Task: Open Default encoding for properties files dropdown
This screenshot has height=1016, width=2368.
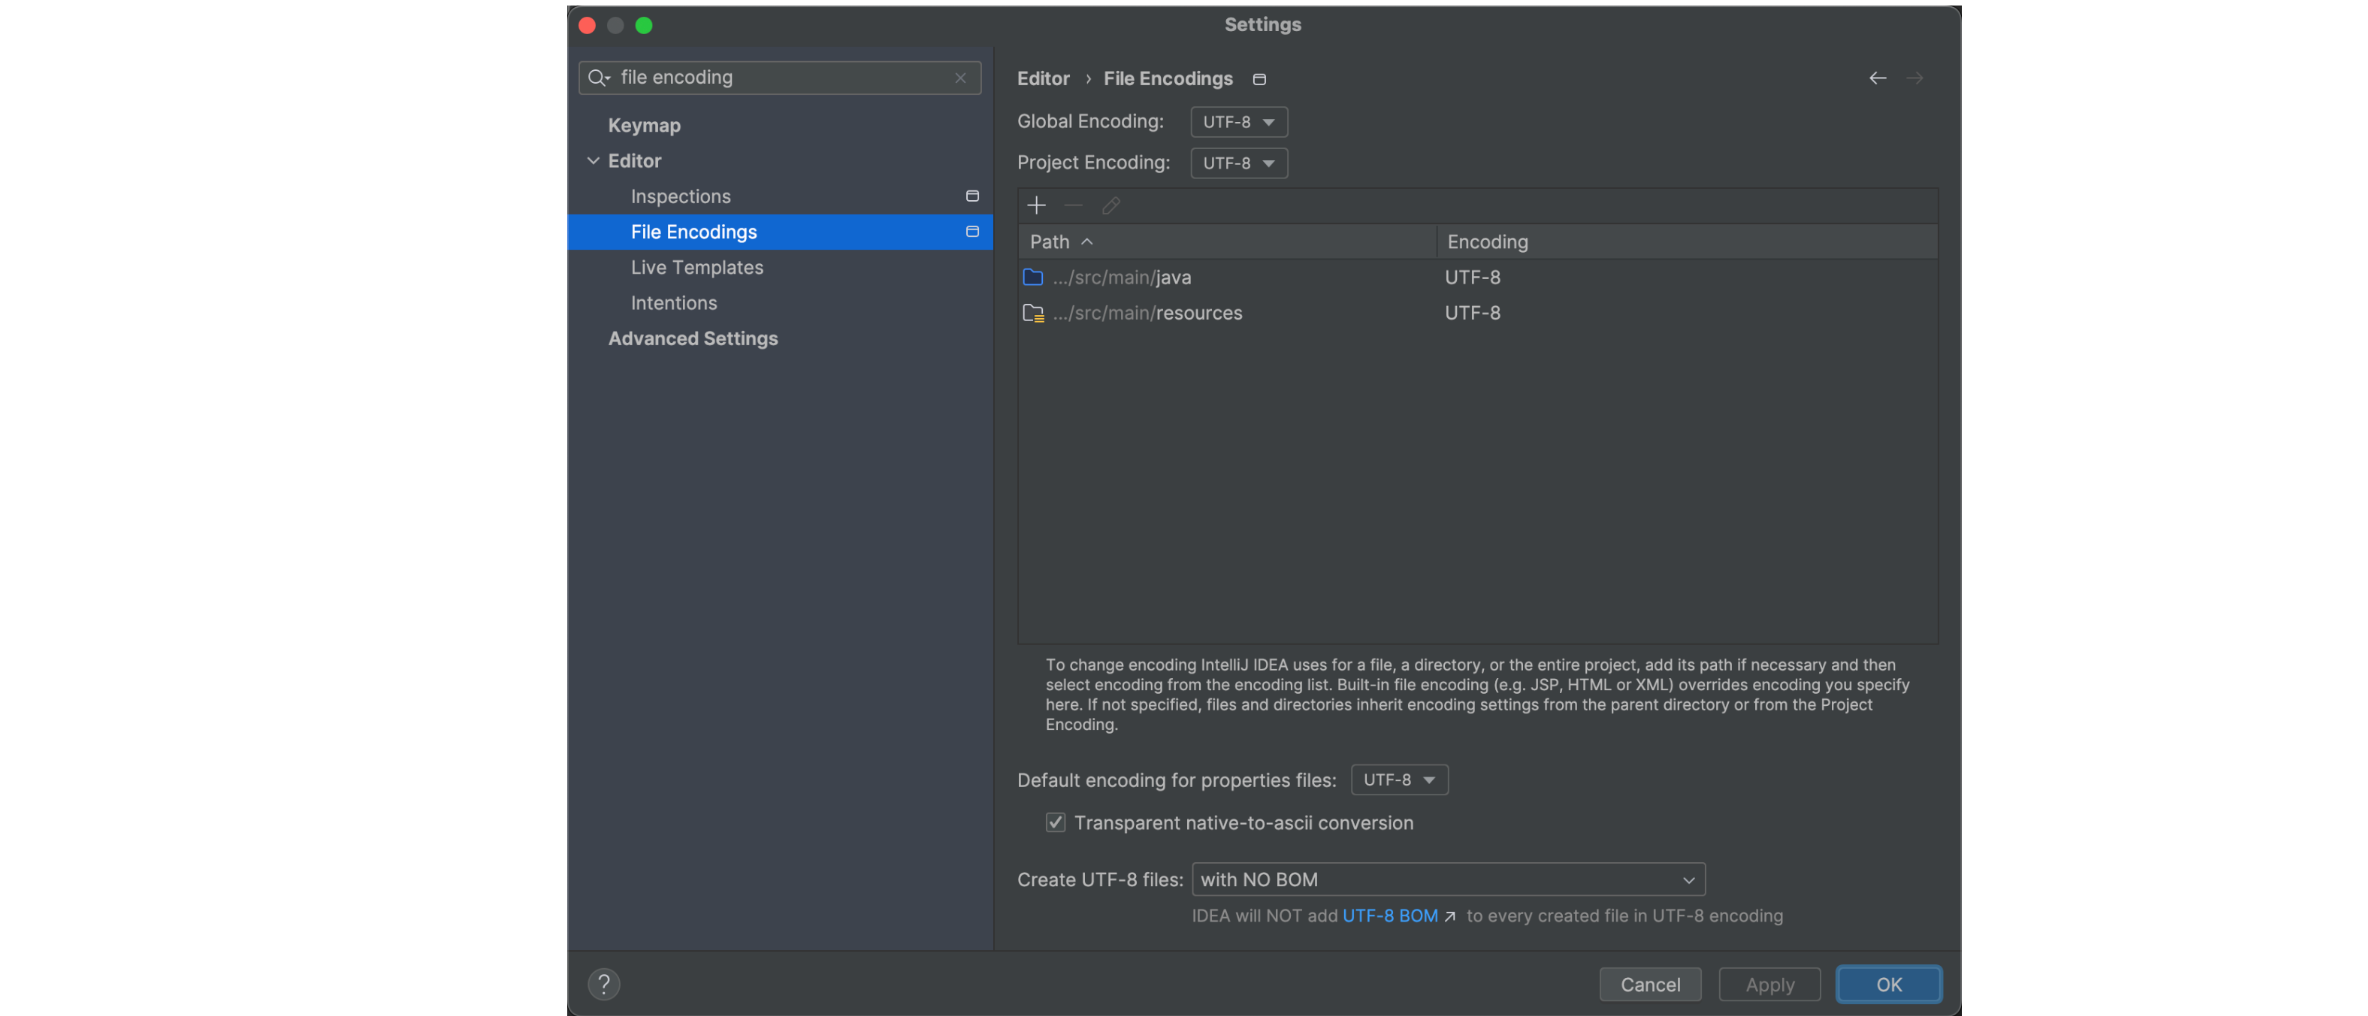Action: pyautogui.click(x=1399, y=780)
